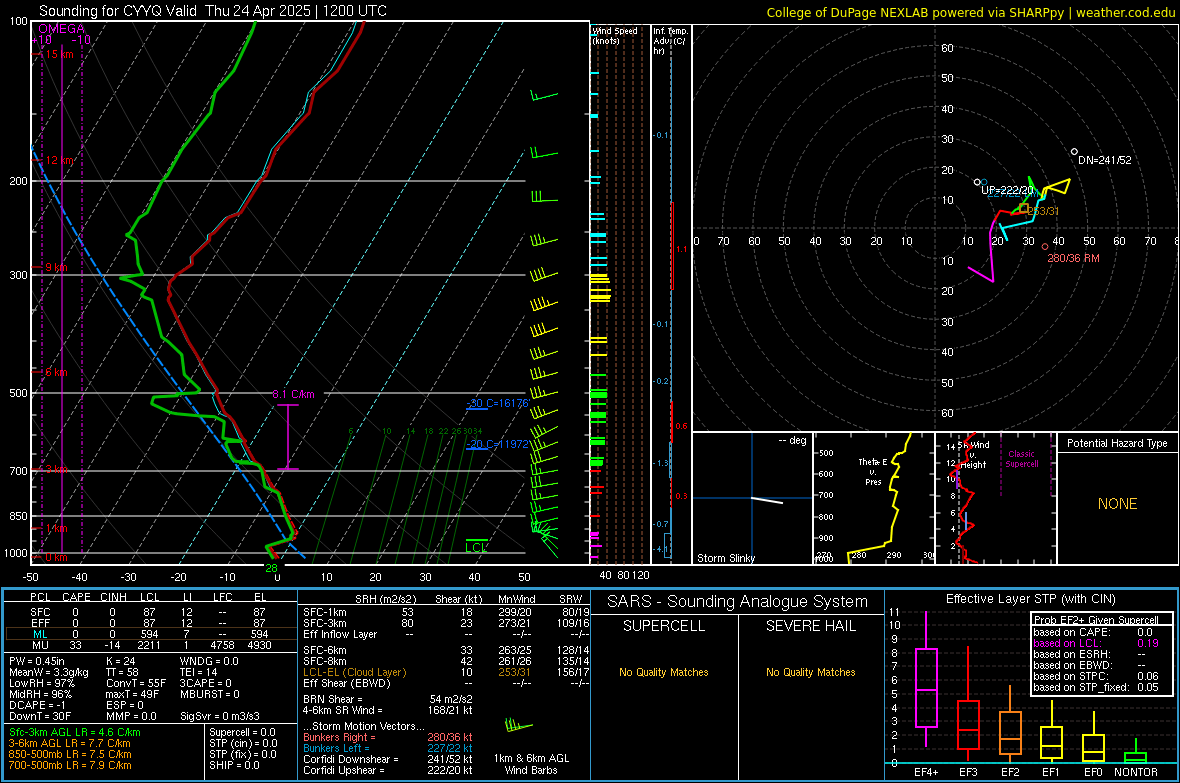
Task: Click the magenta 'Classic Supercell' label
Action: point(1022,459)
